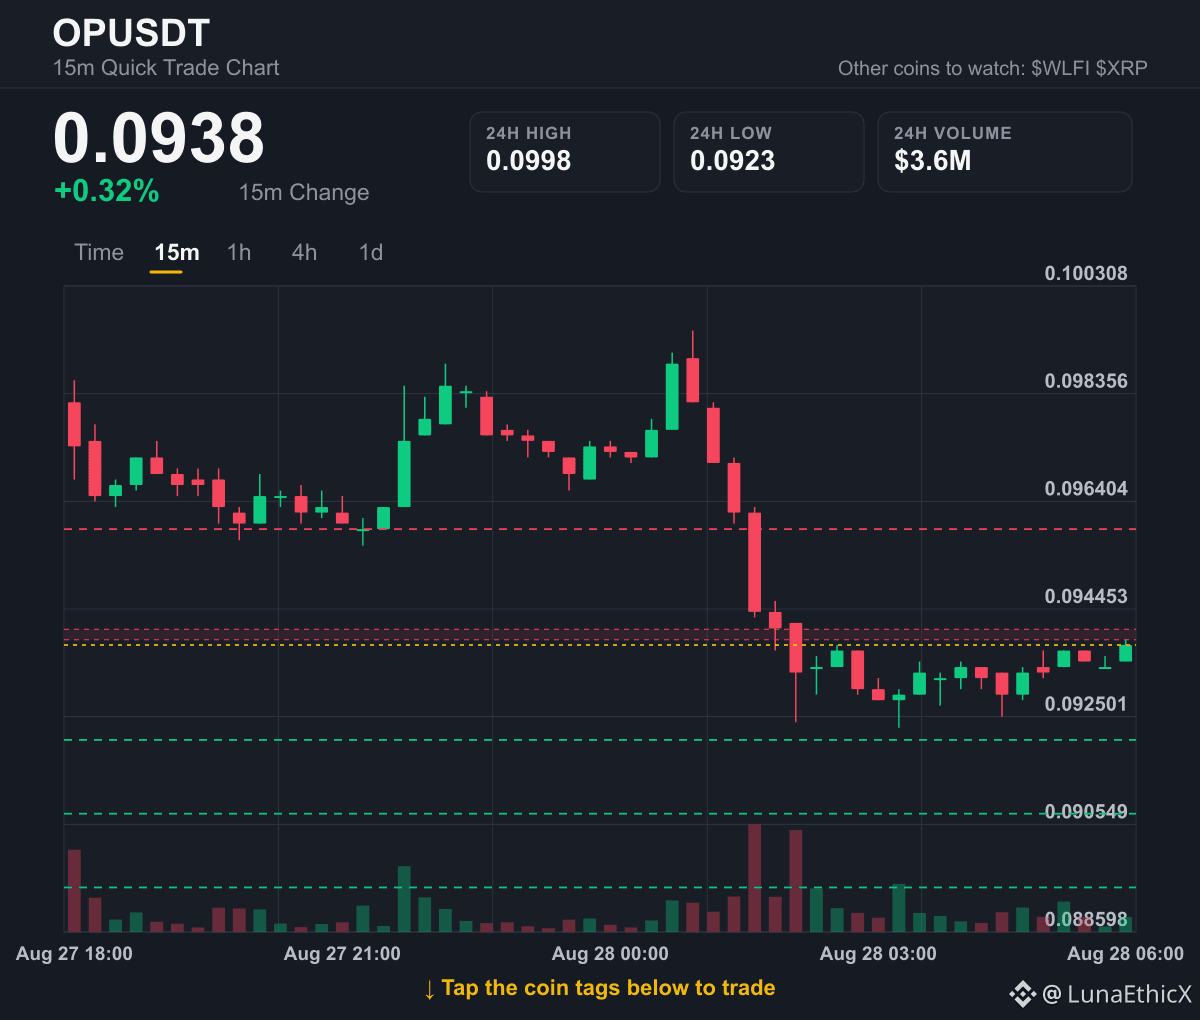Select the Time interval tab
The image size is (1200, 1020).
(99, 252)
